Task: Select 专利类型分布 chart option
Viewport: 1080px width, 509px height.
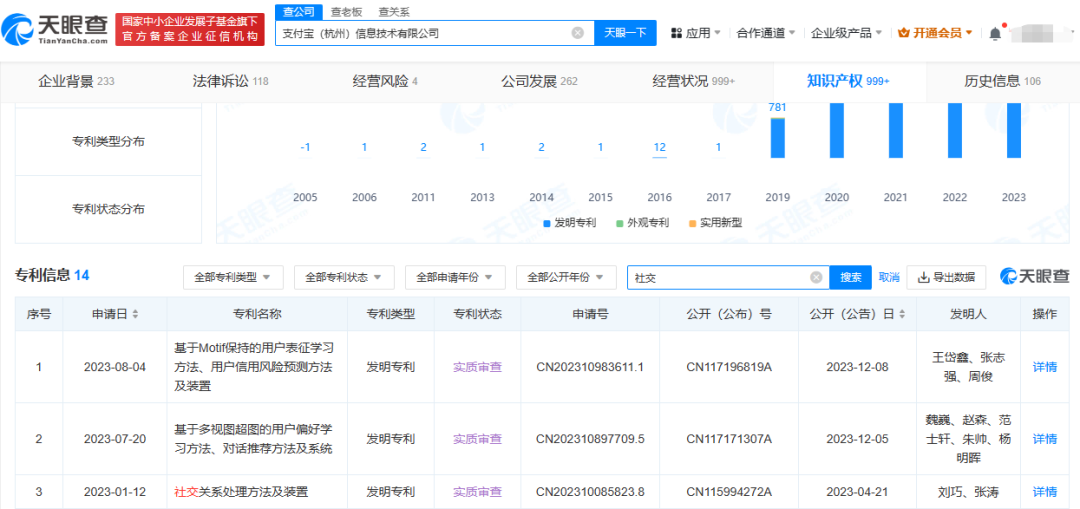Action: point(108,142)
